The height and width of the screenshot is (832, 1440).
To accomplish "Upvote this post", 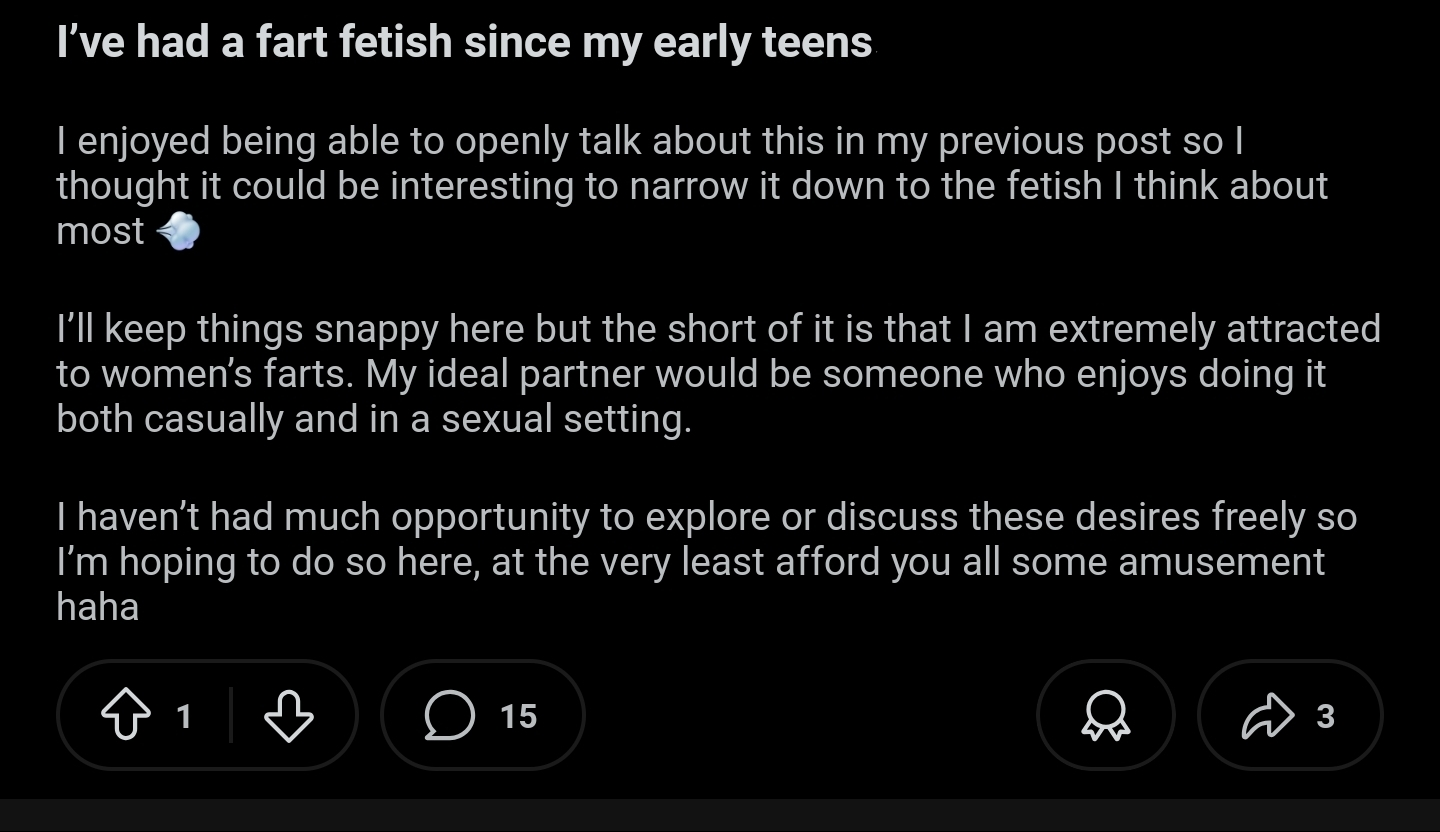I will coord(124,716).
